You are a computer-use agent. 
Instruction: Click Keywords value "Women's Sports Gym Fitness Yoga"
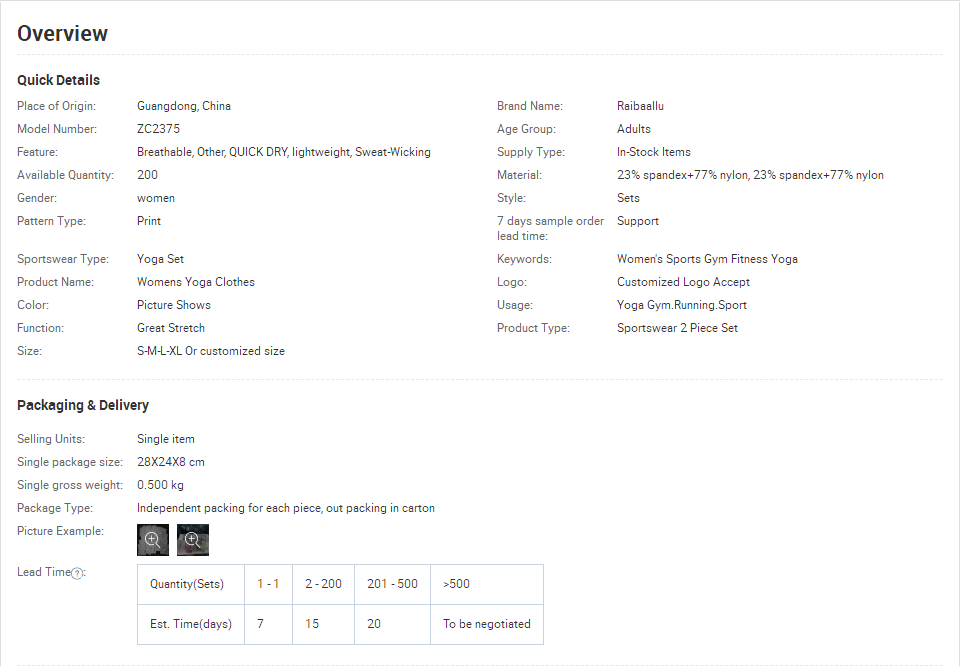pyautogui.click(x=707, y=259)
